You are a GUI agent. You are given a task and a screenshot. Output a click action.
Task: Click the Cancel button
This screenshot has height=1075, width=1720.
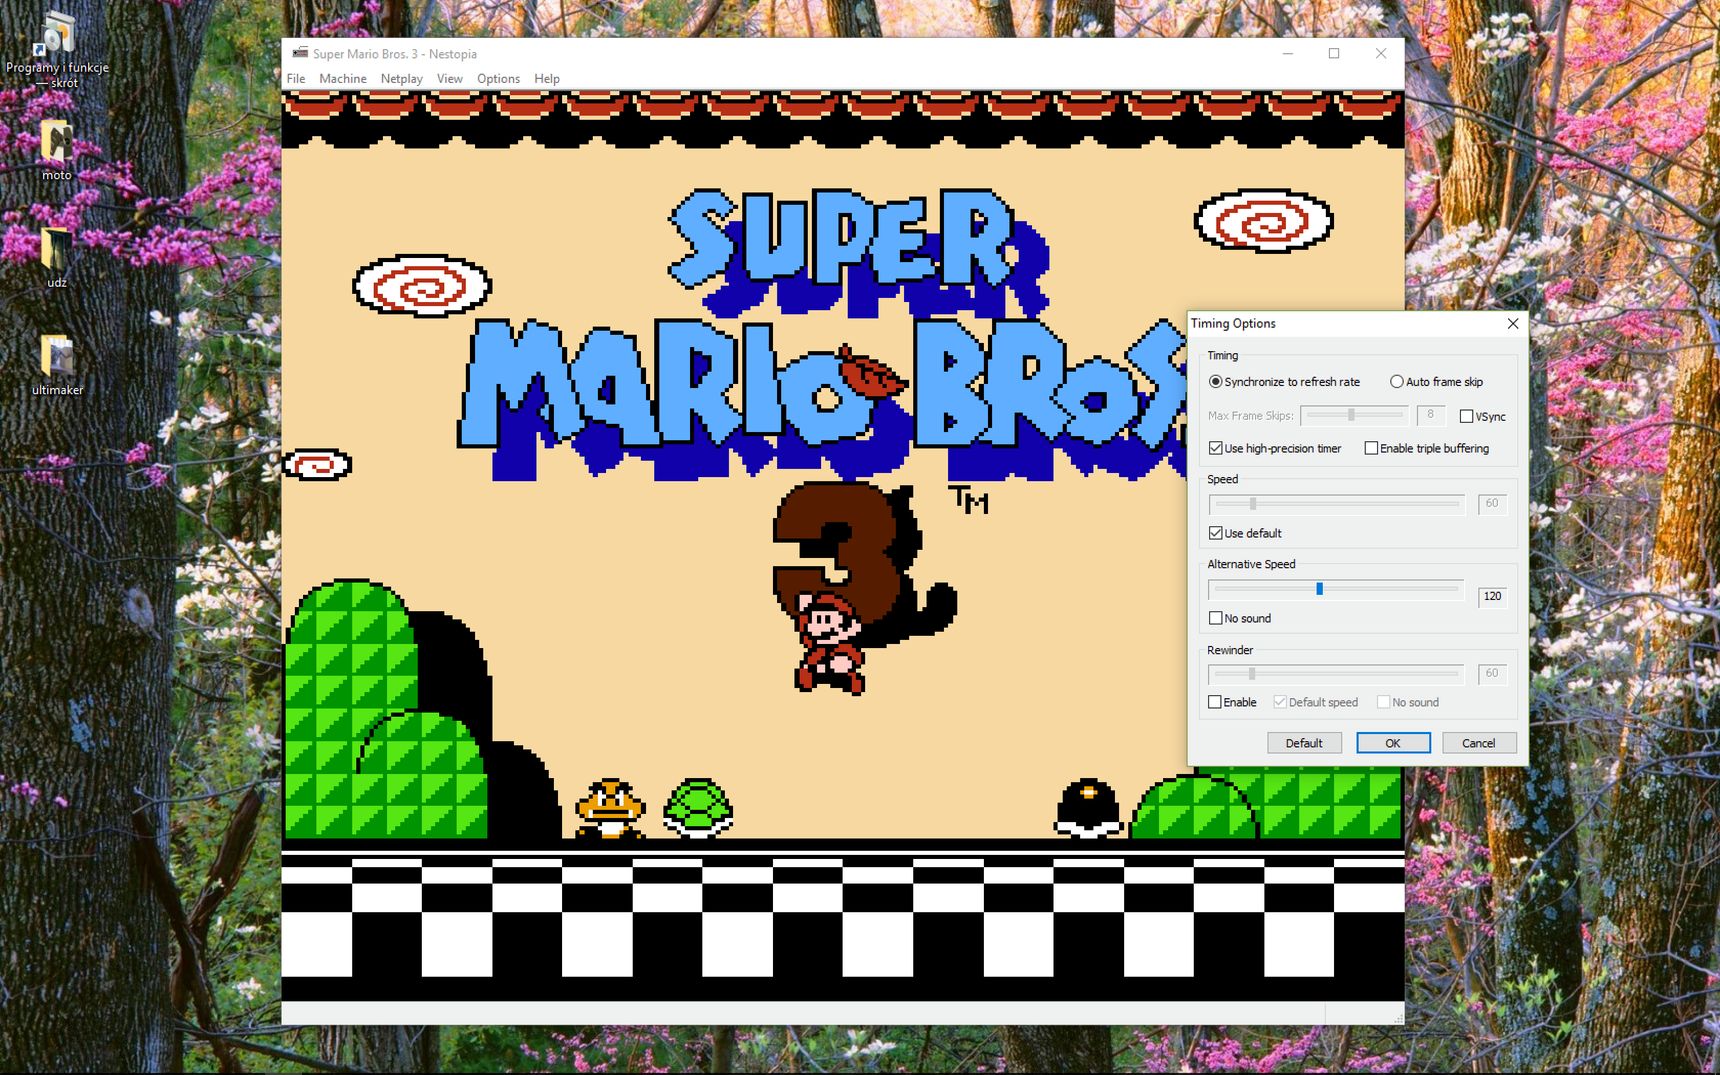point(1479,743)
